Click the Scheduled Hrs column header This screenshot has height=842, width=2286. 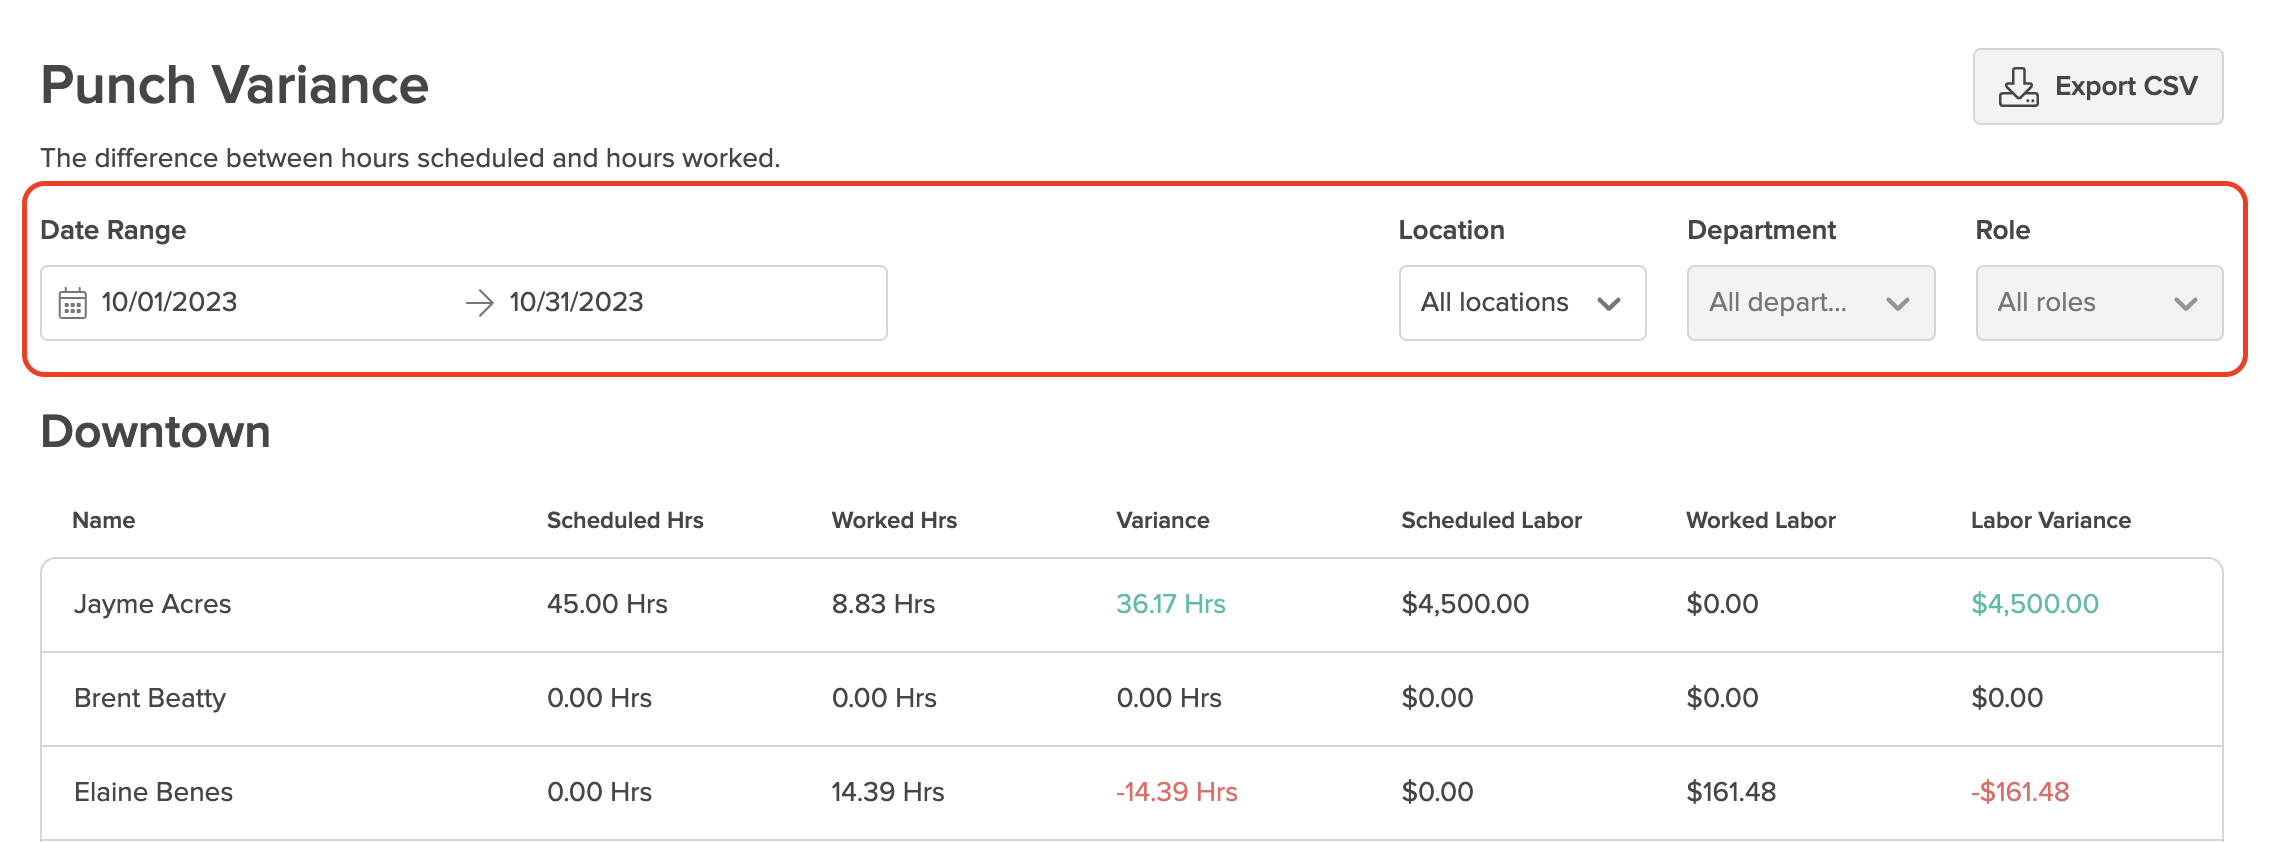pos(625,520)
